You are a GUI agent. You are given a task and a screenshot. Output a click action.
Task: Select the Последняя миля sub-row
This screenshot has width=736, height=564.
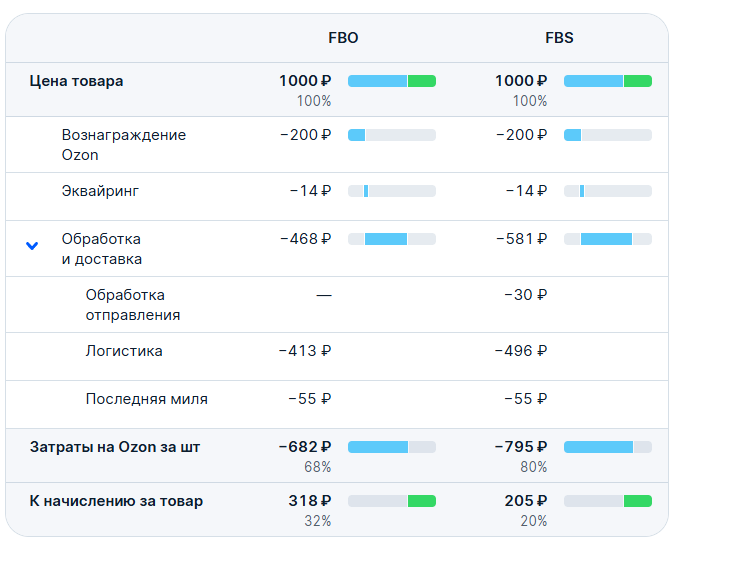147,399
